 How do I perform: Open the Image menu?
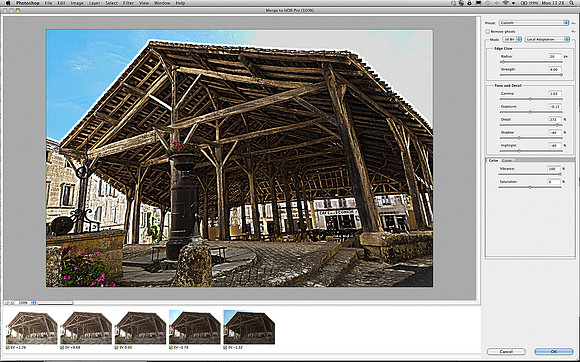pyautogui.click(x=77, y=3)
